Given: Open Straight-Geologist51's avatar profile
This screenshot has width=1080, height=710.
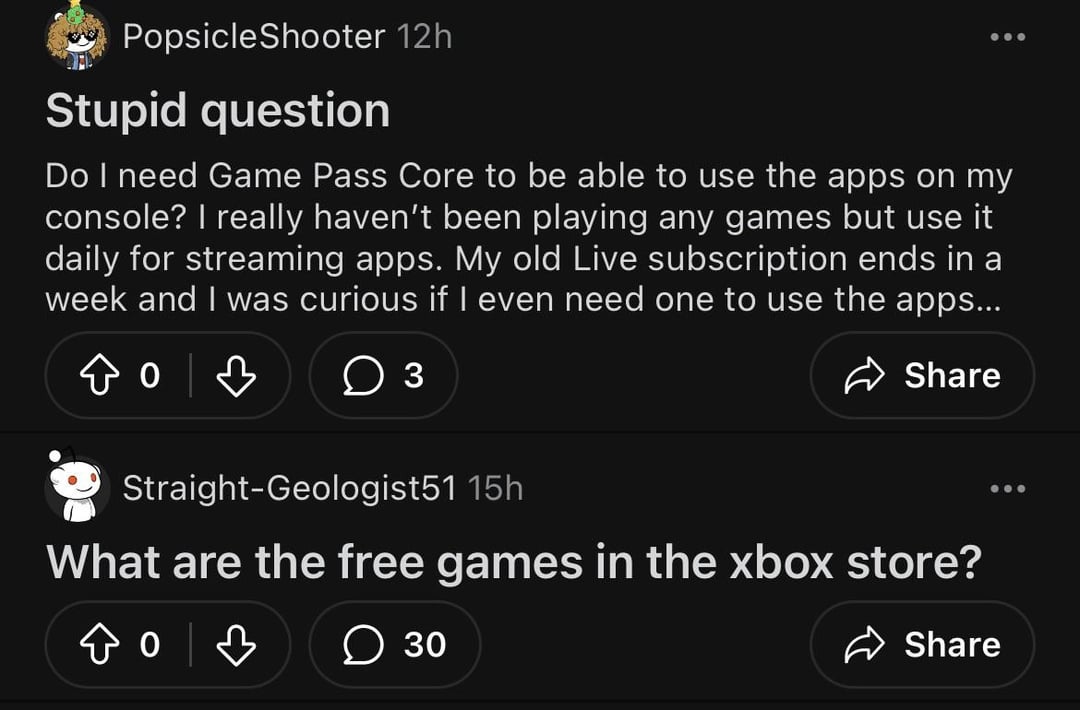Looking at the screenshot, I should pos(76,487).
